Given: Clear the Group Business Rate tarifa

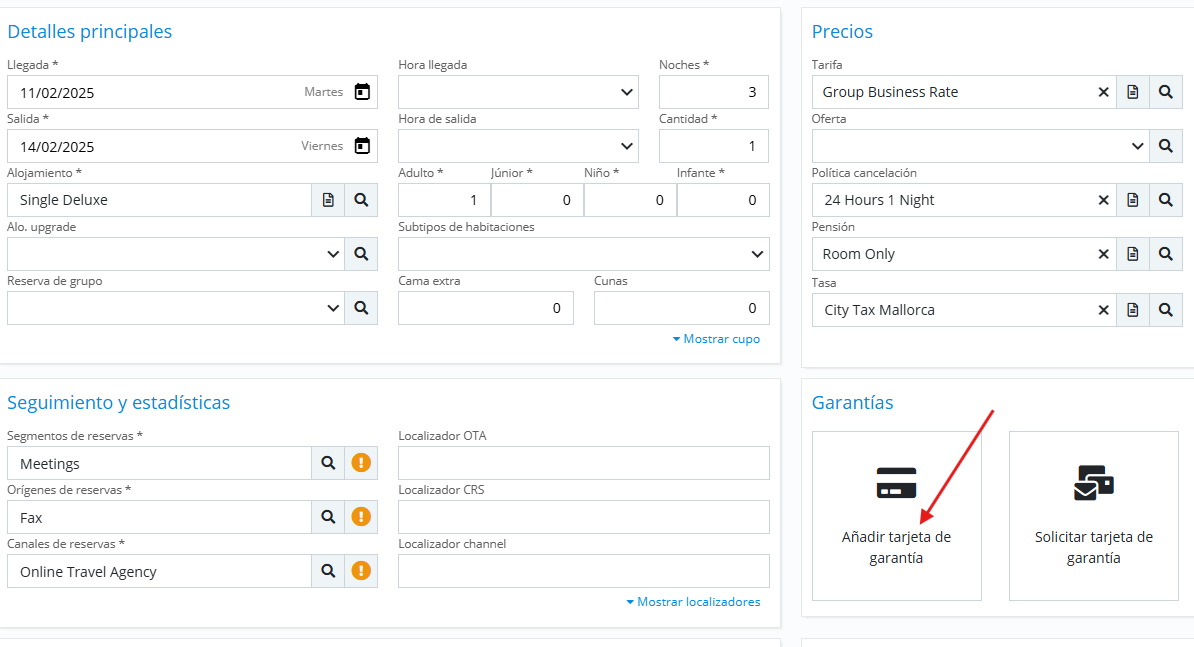Looking at the screenshot, I should pos(1103,92).
